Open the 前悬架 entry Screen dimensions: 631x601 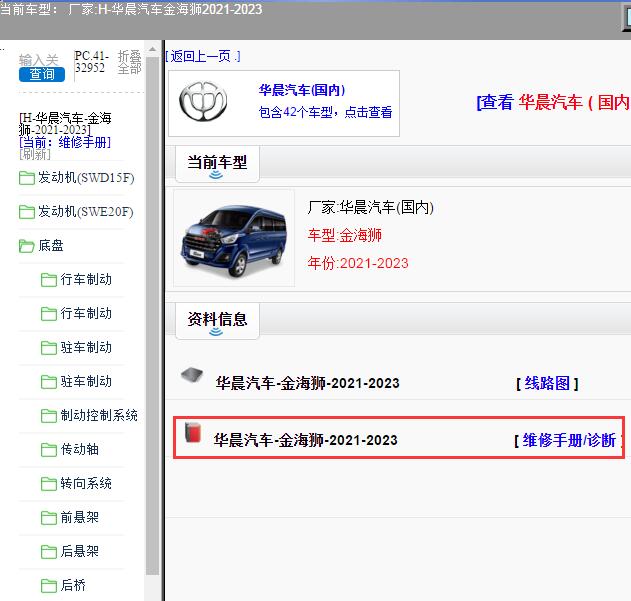coord(80,517)
